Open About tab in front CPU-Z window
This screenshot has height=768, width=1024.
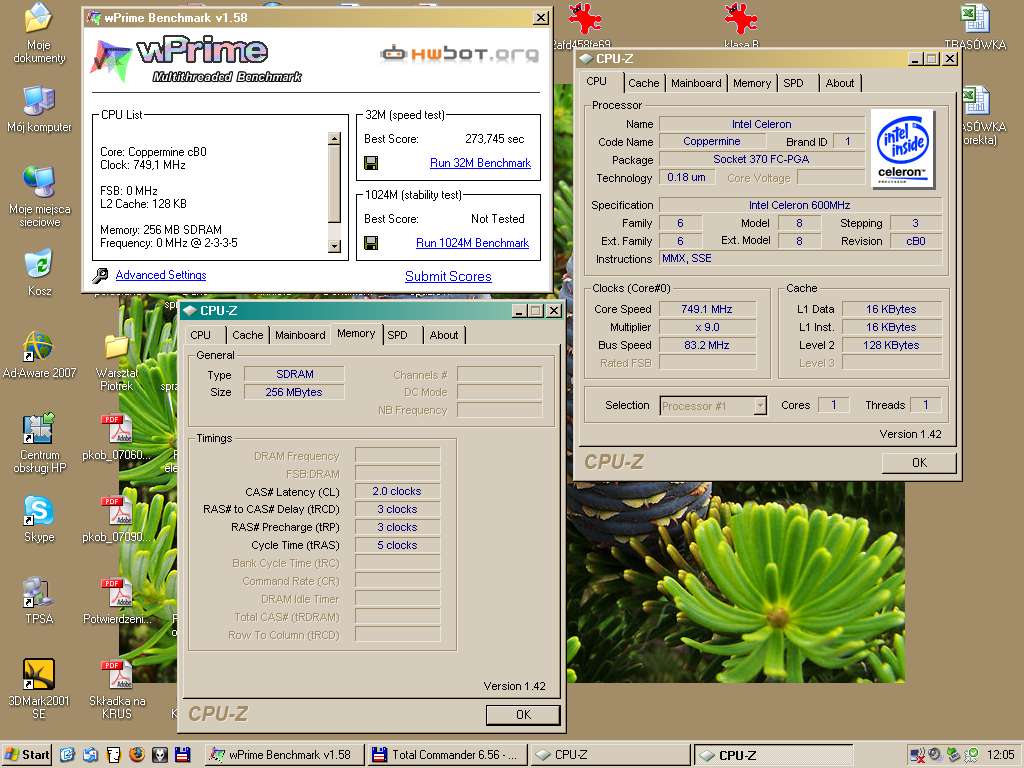pyautogui.click(x=443, y=335)
